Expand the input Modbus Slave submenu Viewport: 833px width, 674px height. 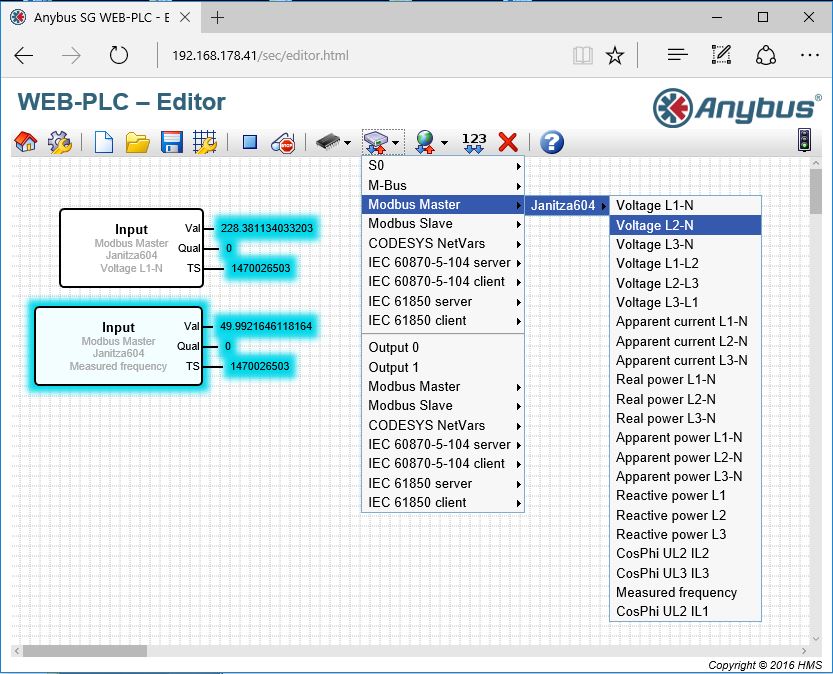coord(443,224)
